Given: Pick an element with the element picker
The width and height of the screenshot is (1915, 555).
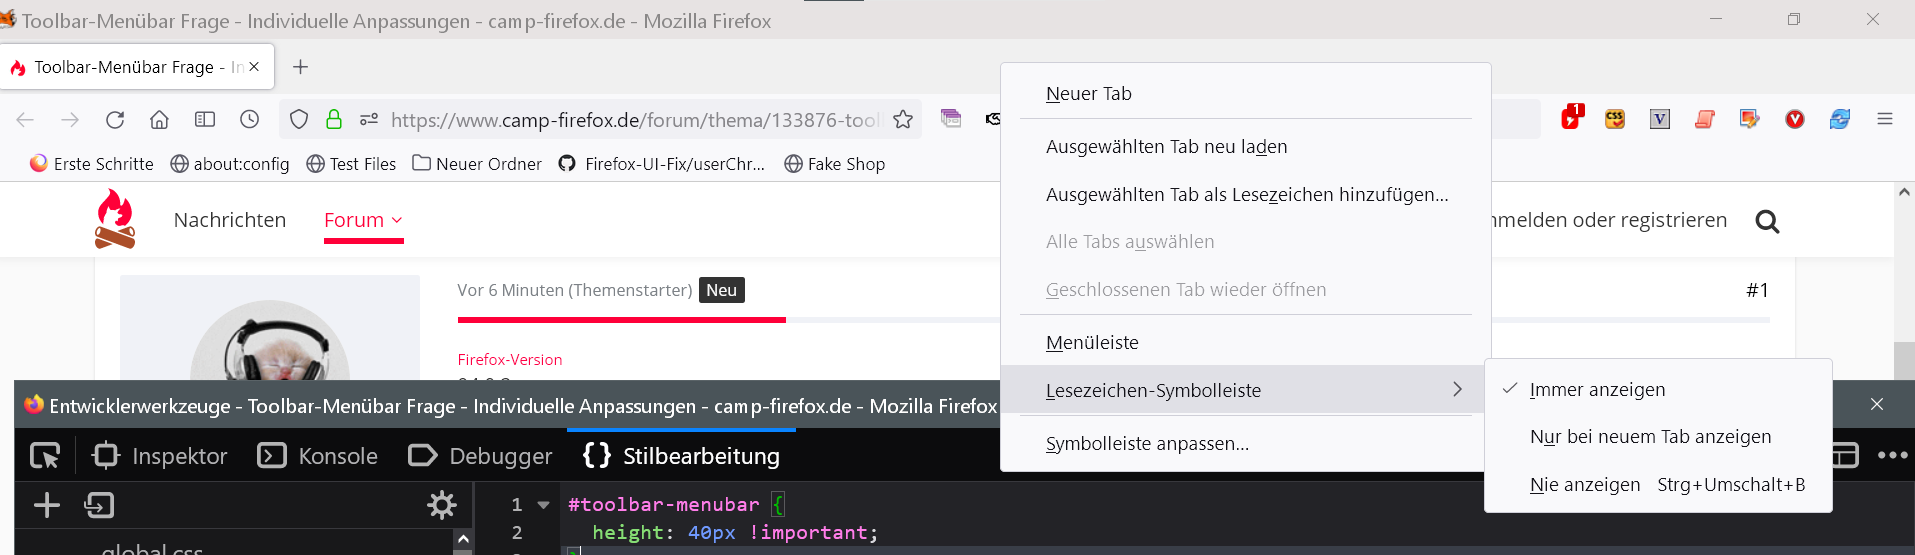Looking at the screenshot, I should [45, 456].
